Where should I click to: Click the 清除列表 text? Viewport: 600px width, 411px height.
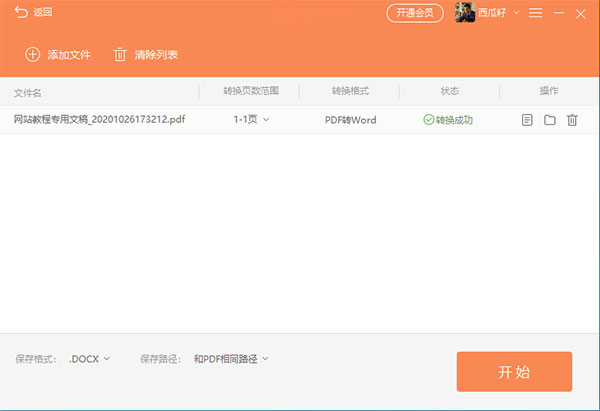[156, 55]
